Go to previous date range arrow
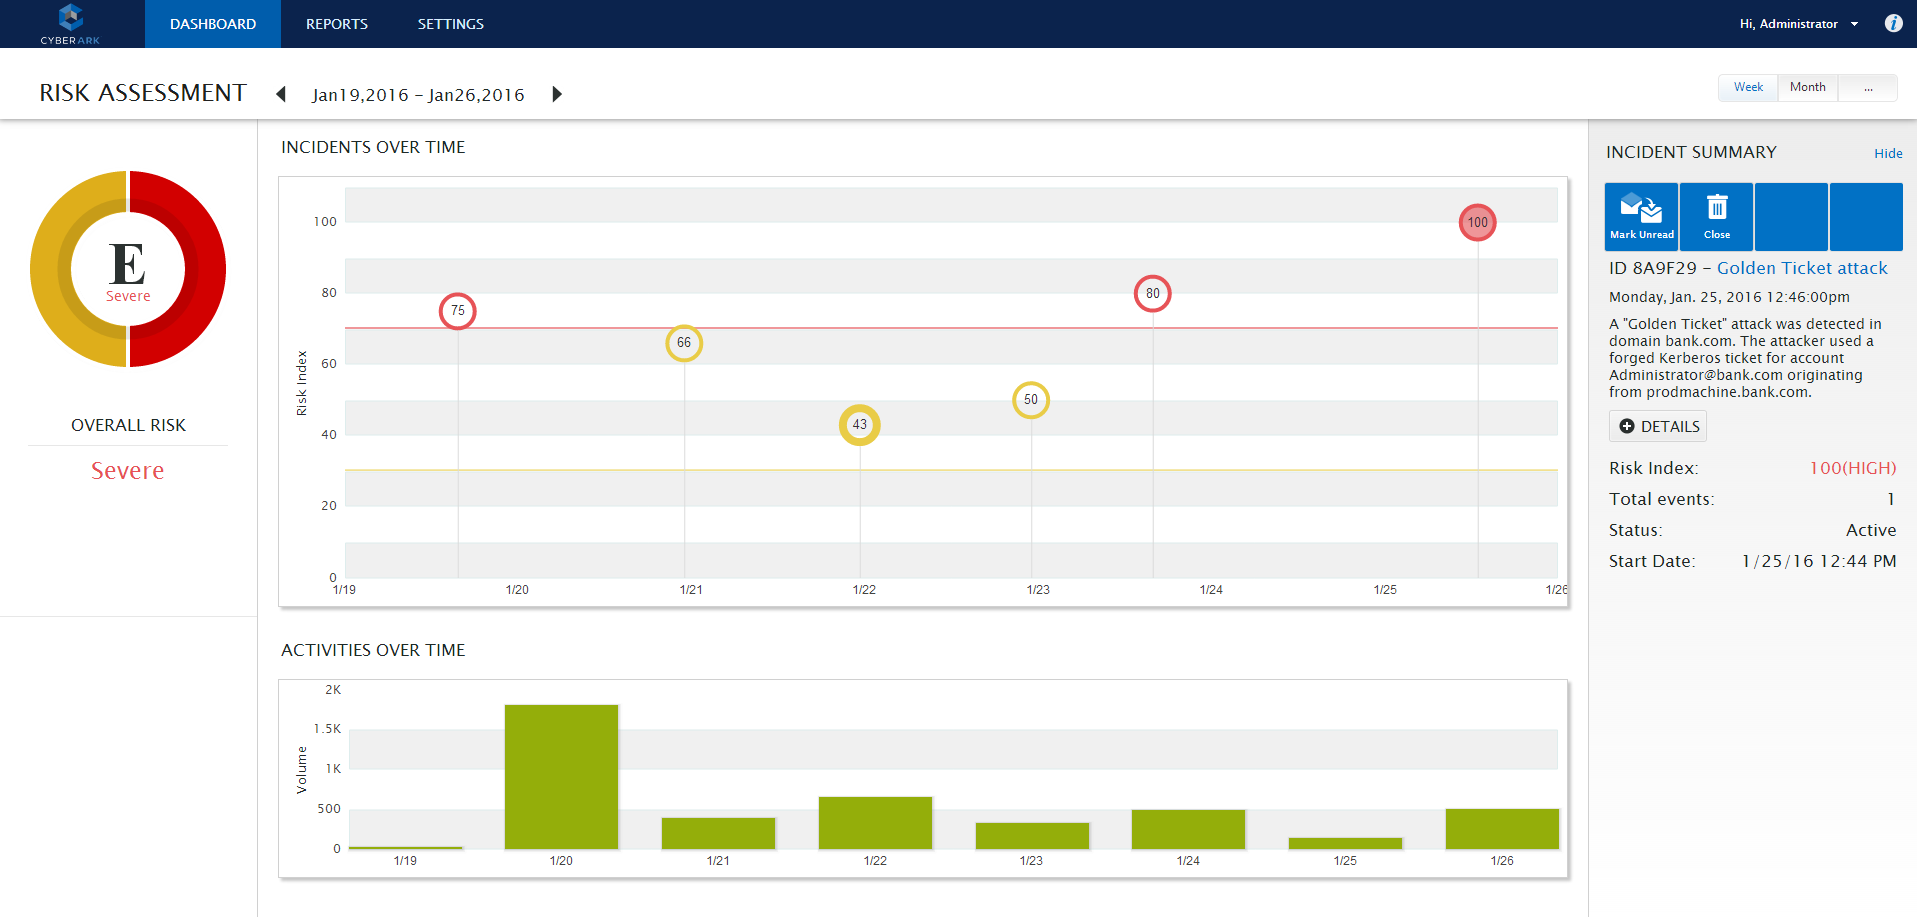This screenshot has width=1917, height=917. pyautogui.click(x=281, y=94)
